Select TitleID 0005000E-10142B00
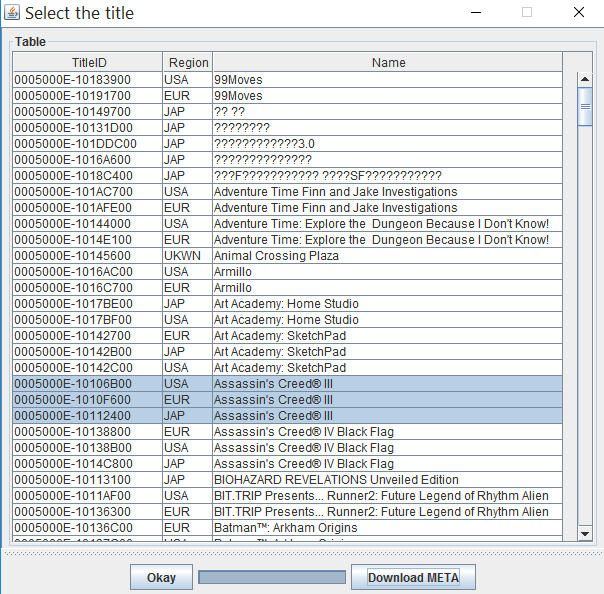 [88, 351]
